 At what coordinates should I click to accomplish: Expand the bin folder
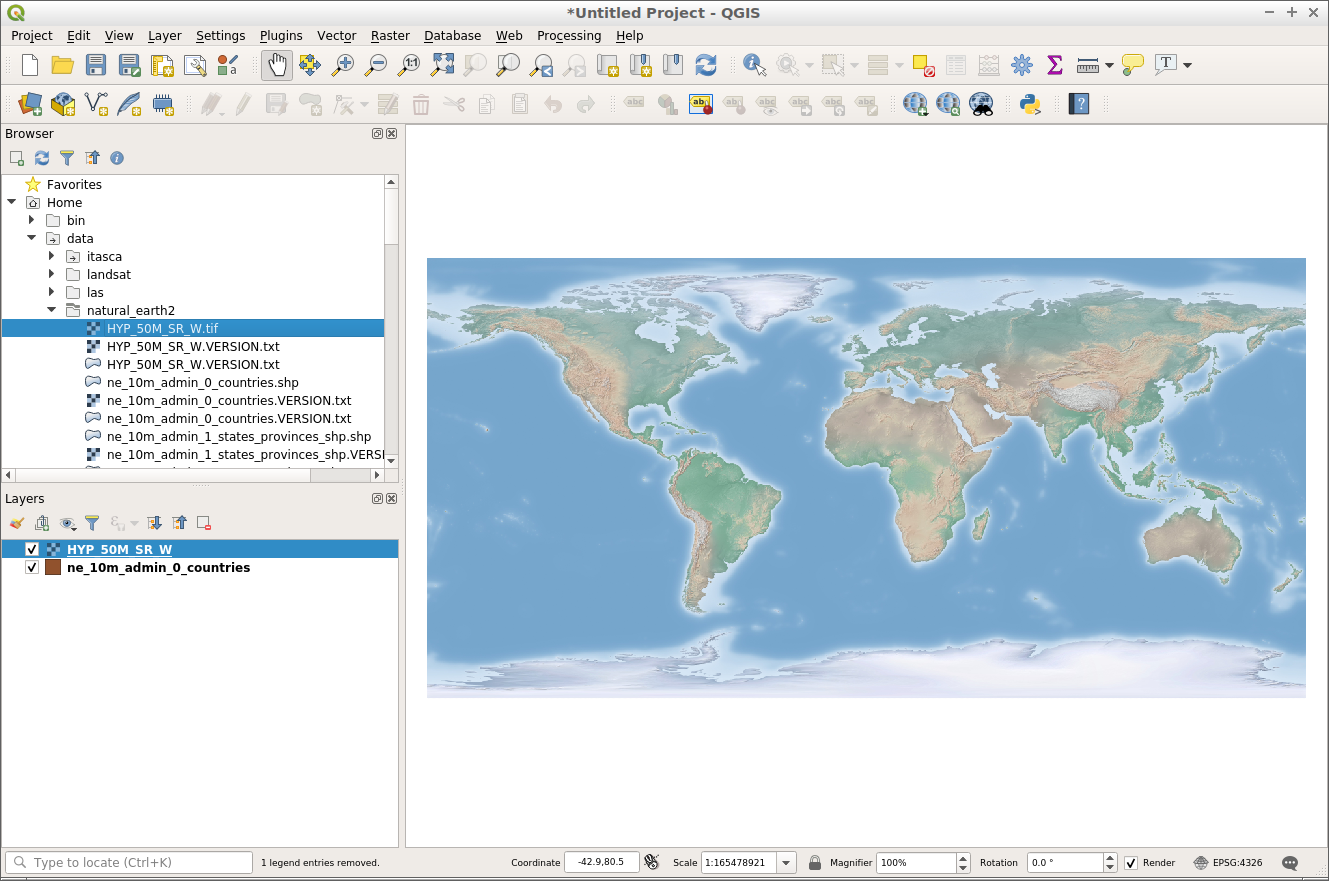point(31,220)
